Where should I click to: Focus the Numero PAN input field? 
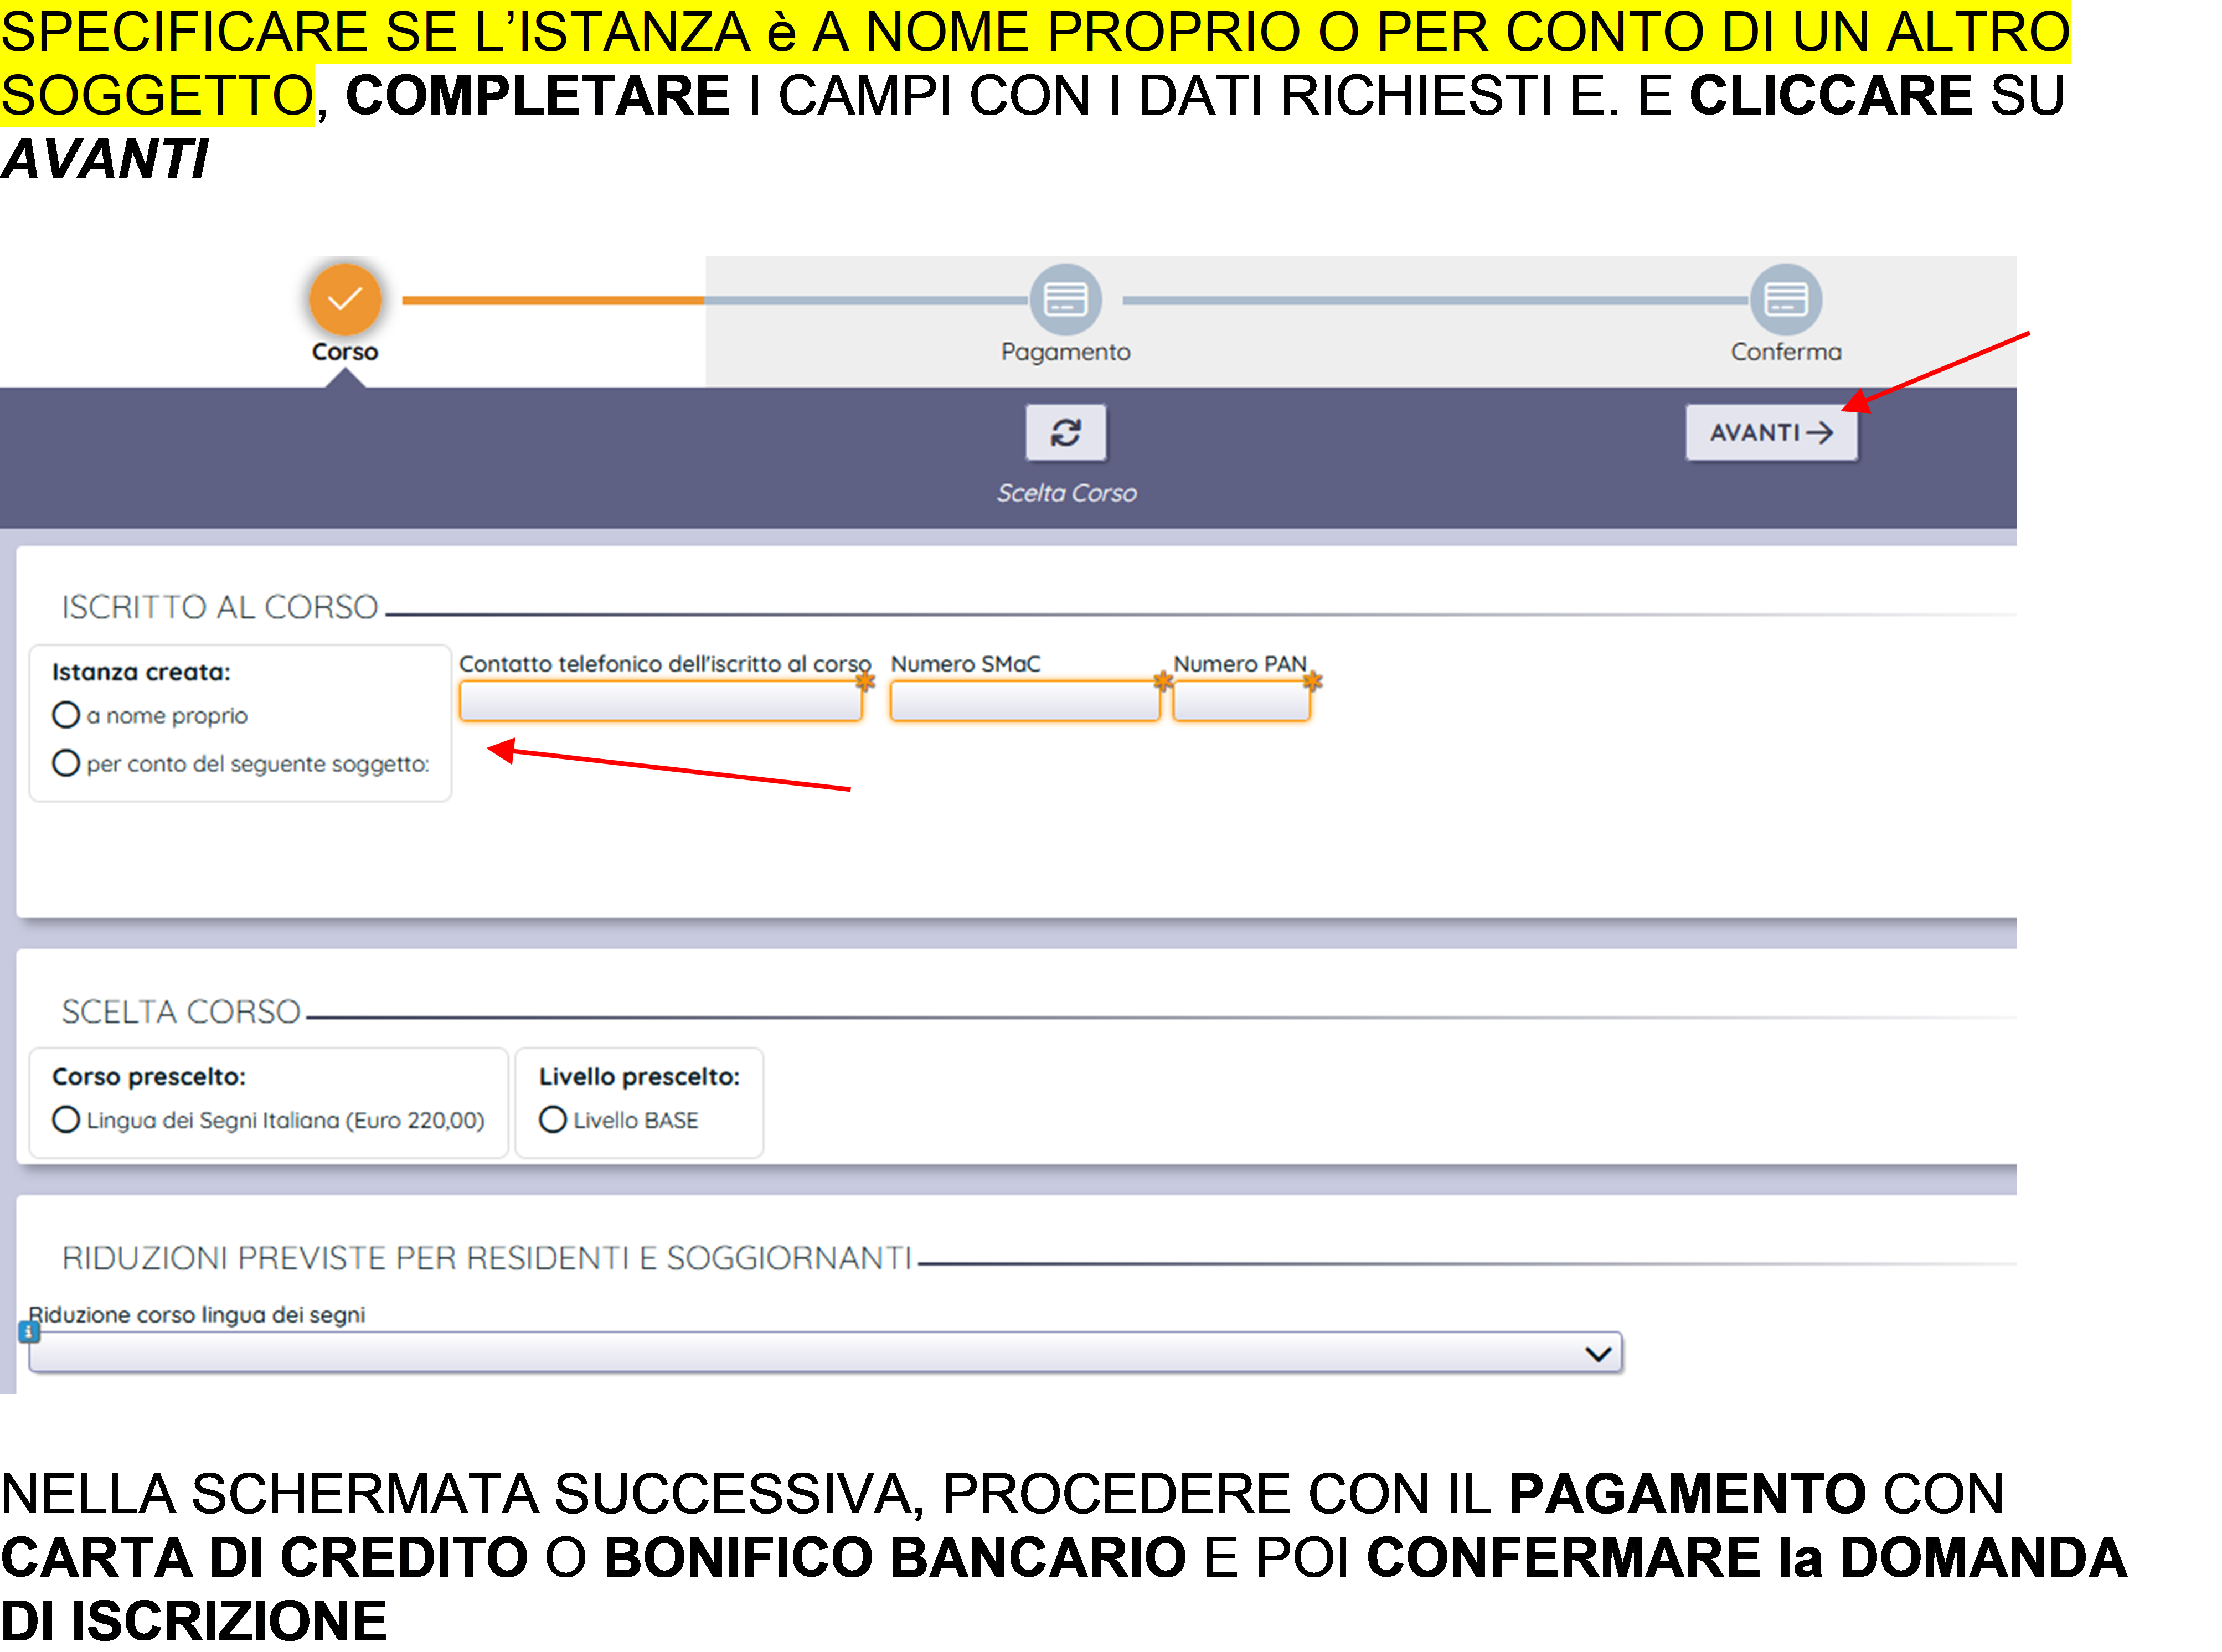[1242, 701]
